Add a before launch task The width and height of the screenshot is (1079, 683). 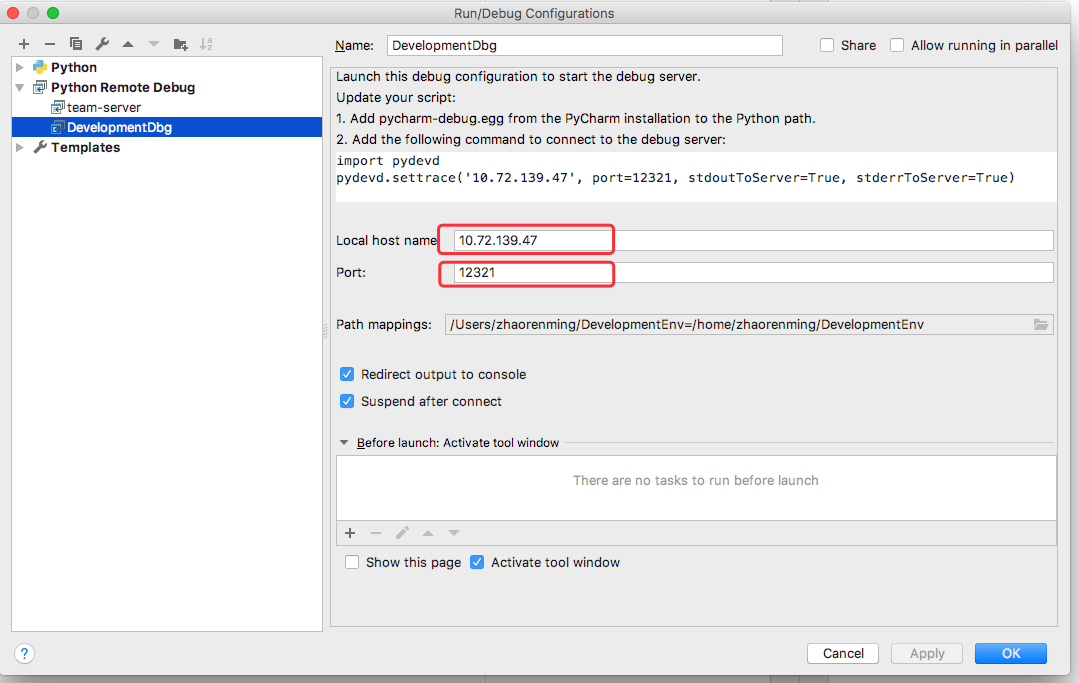pos(350,533)
